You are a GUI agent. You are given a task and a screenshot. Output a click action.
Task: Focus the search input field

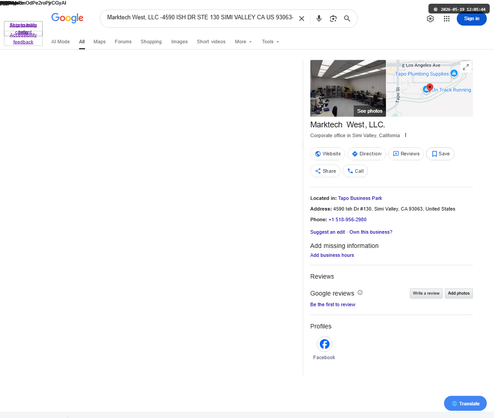[200, 18]
